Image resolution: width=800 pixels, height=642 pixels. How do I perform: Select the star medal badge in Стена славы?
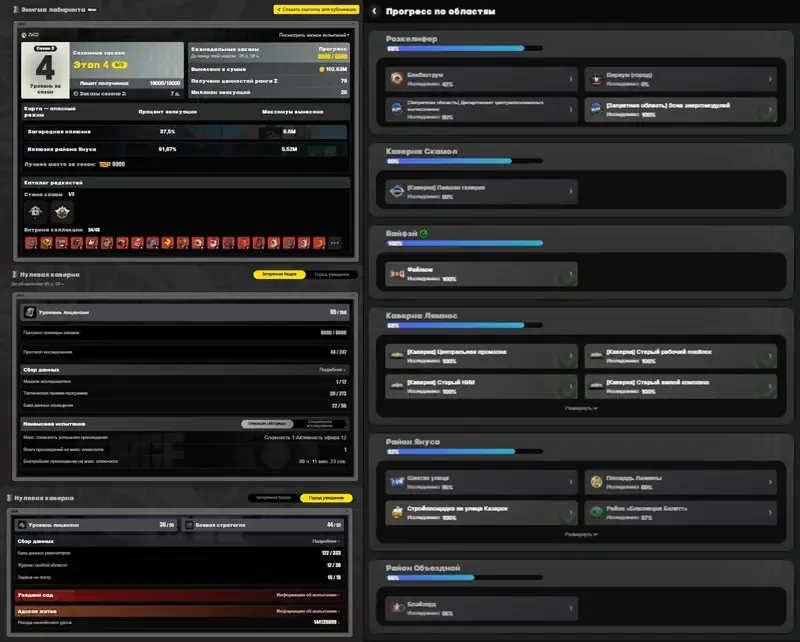(62, 211)
